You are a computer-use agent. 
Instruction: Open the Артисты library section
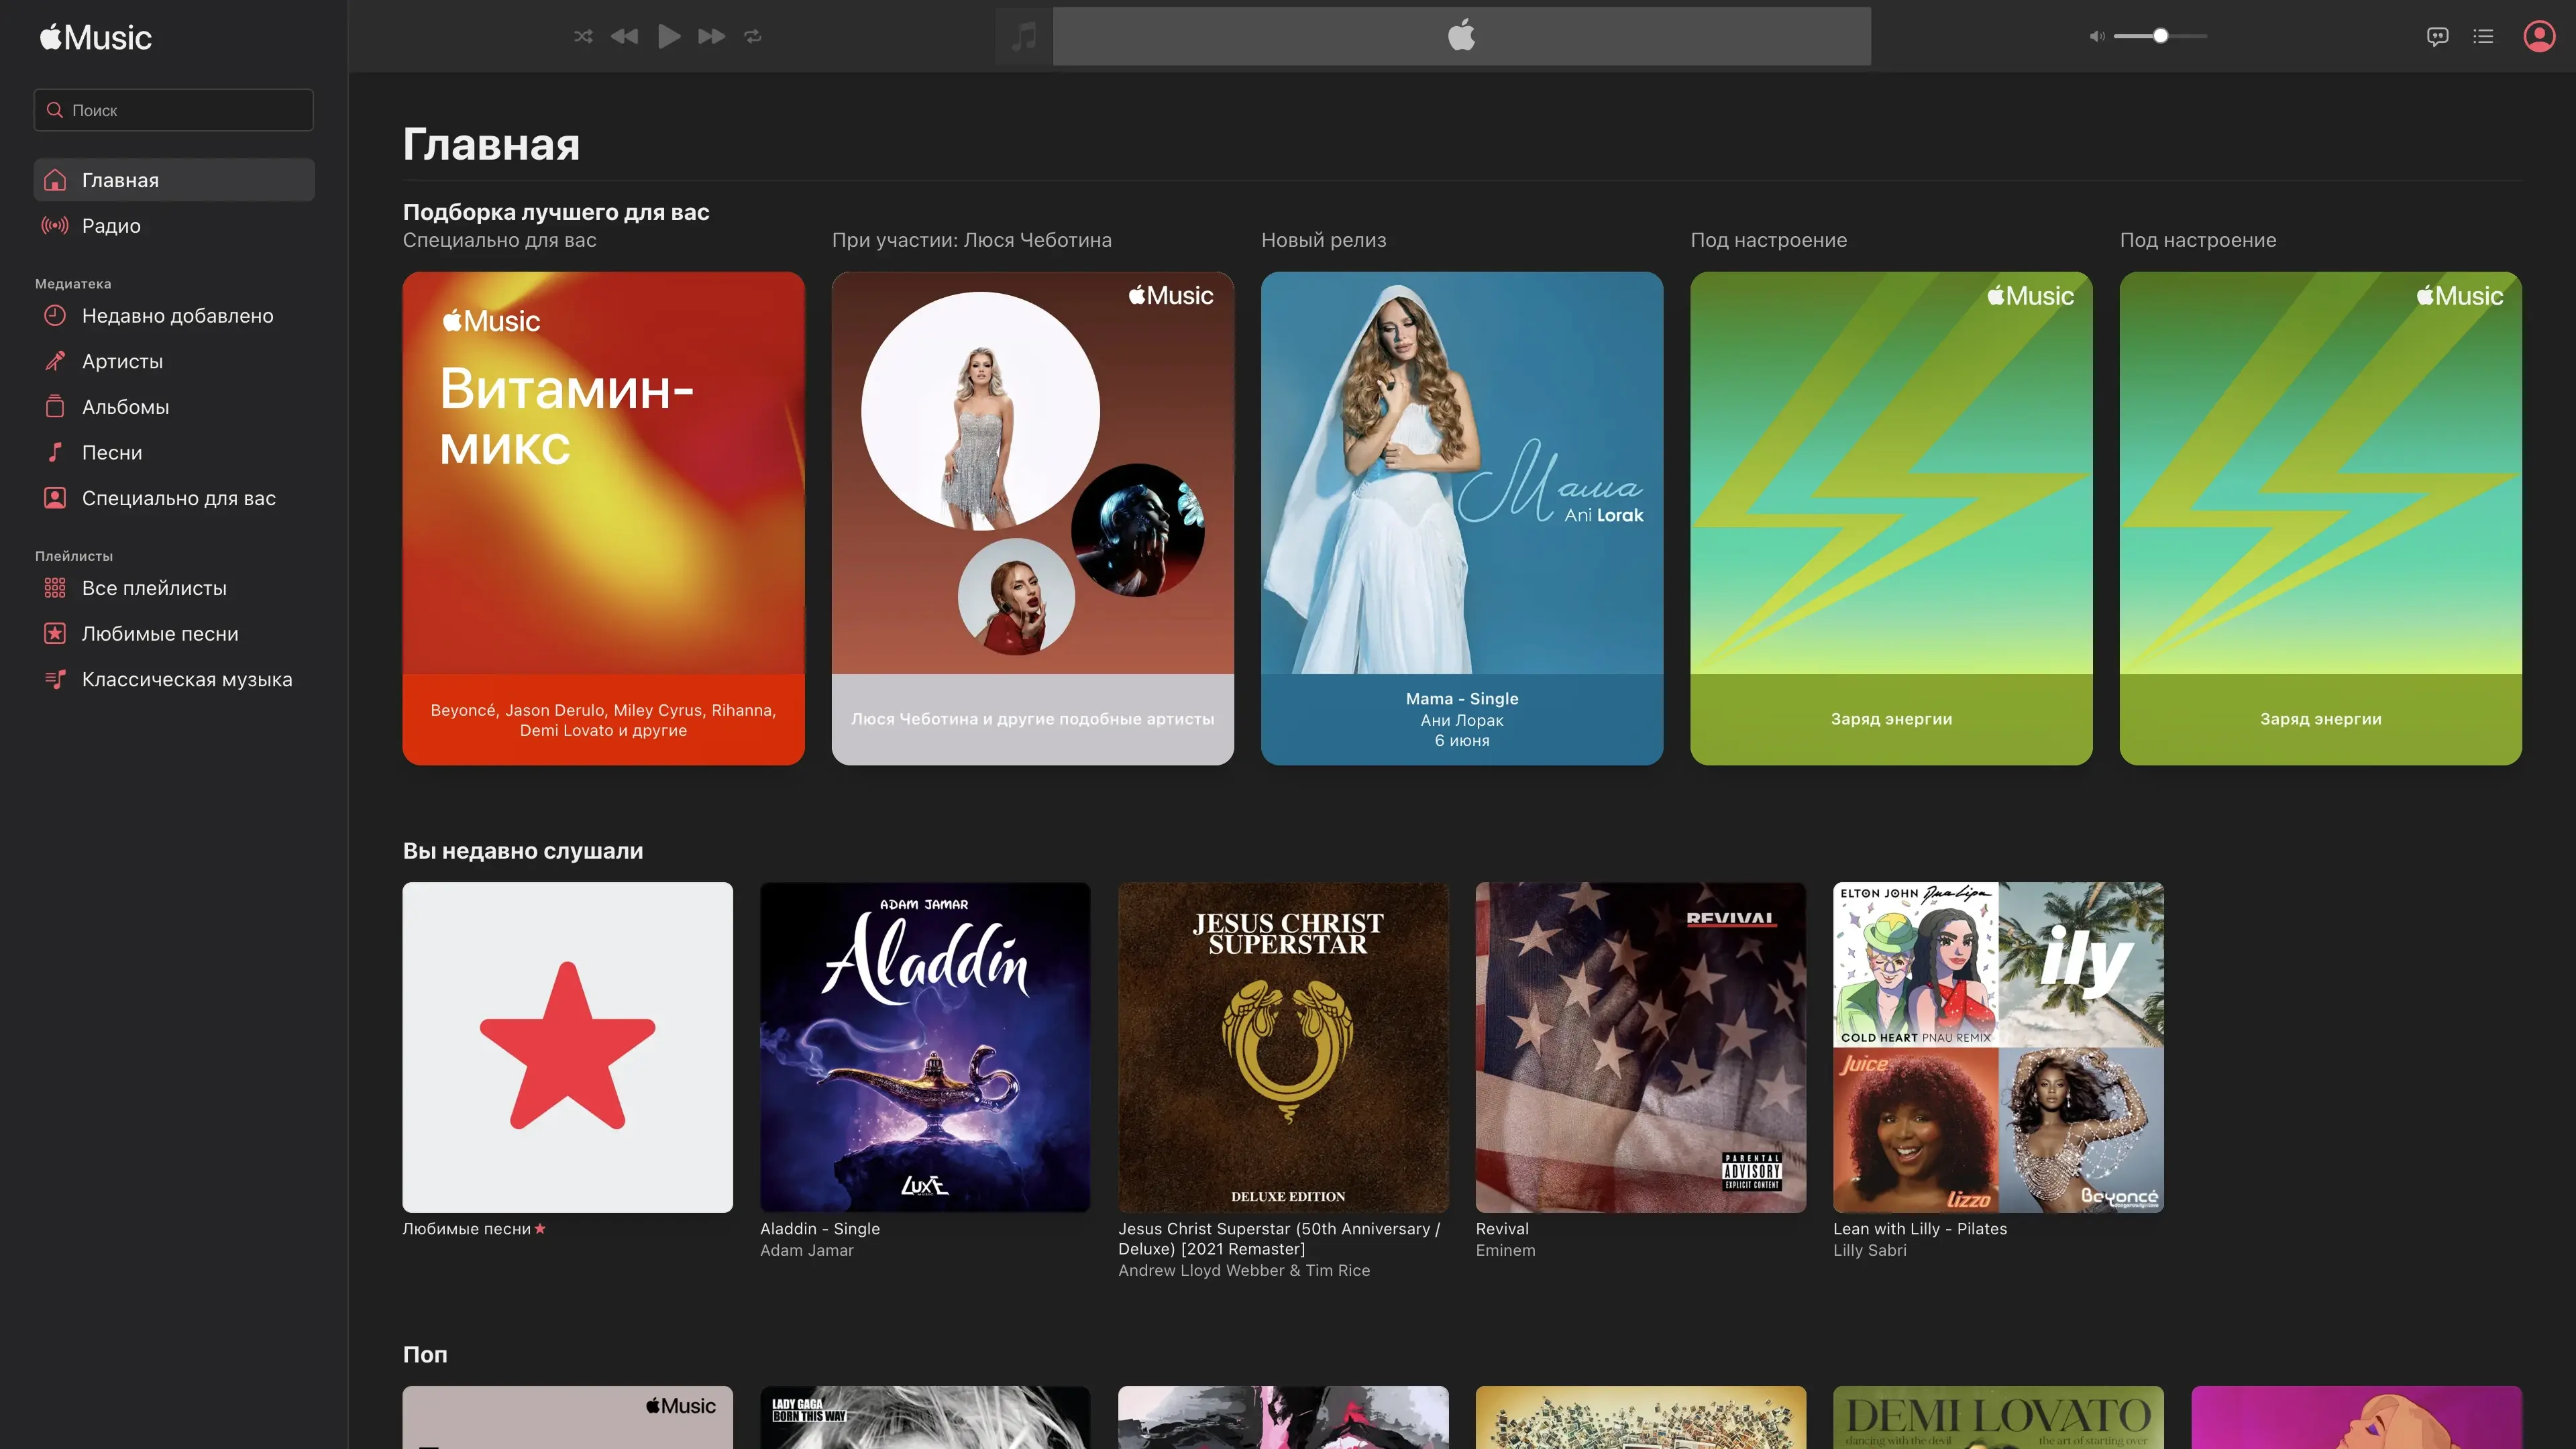(122, 362)
